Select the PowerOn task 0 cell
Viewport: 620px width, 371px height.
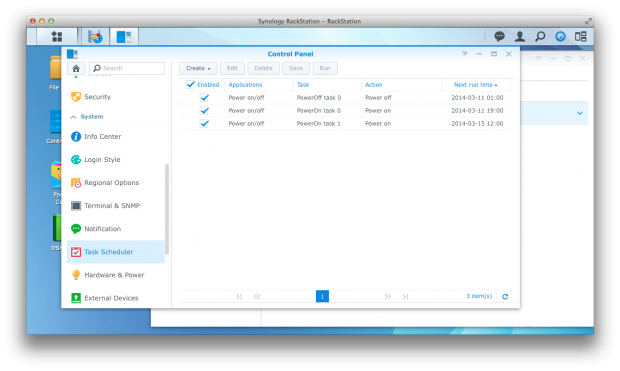tap(319, 111)
